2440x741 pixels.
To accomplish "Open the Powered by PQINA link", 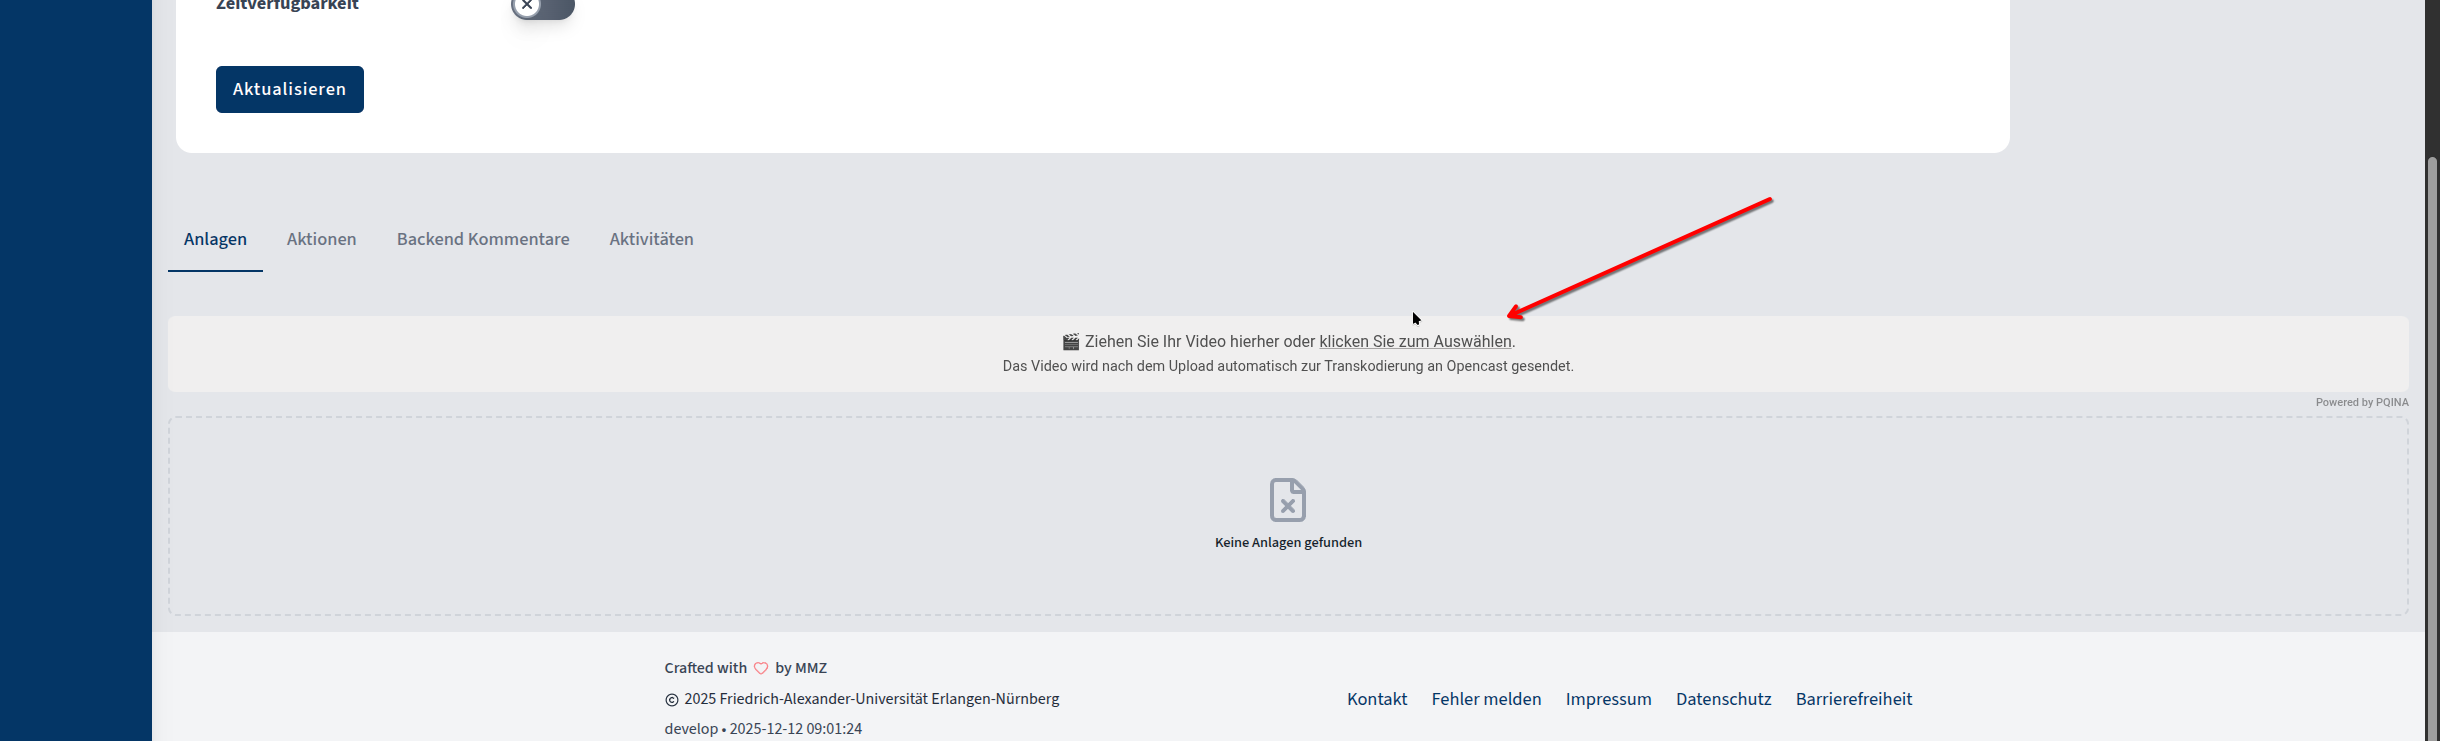I will (2361, 402).
